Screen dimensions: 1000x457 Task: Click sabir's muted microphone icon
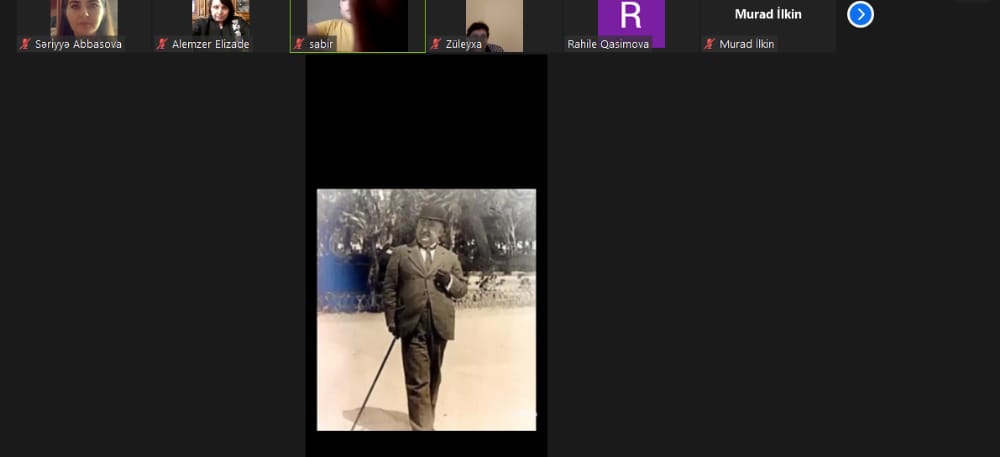[x=298, y=44]
